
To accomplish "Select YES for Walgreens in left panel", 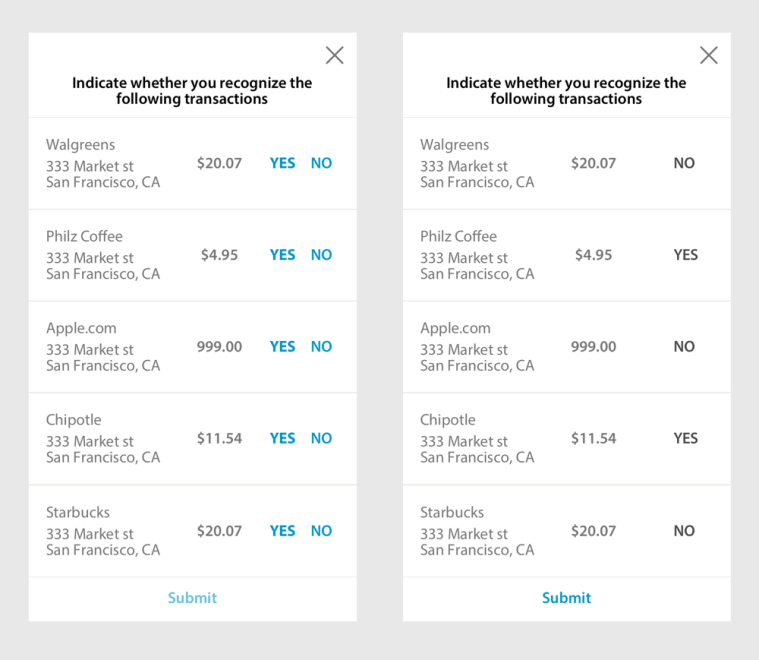I will (x=282, y=163).
